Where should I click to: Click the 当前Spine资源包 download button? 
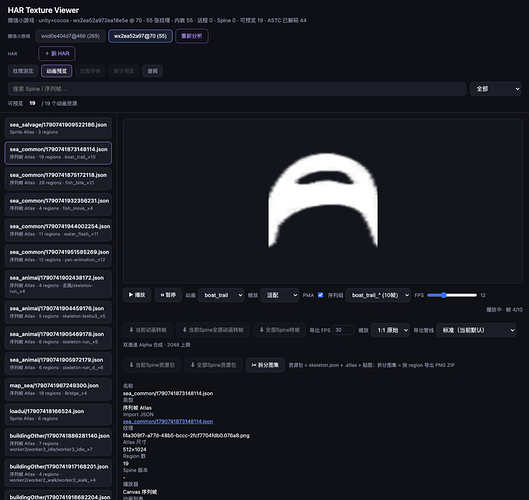[152, 365]
